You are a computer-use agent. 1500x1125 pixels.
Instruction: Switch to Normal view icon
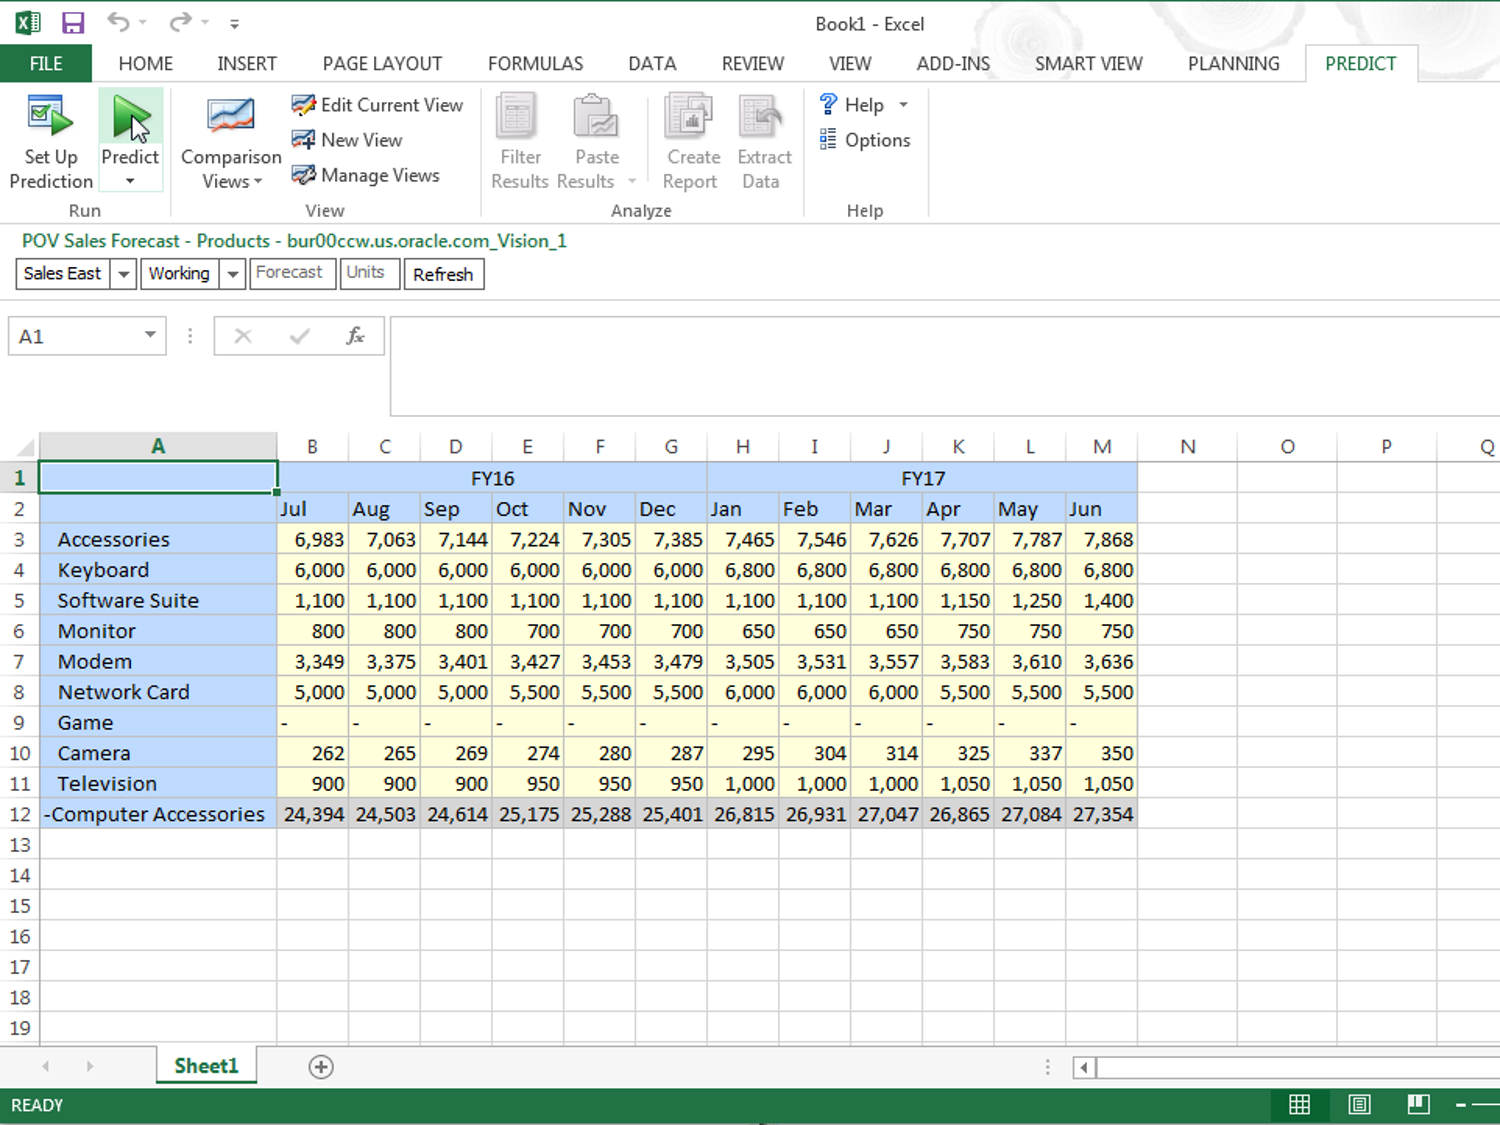(1299, 1104)
